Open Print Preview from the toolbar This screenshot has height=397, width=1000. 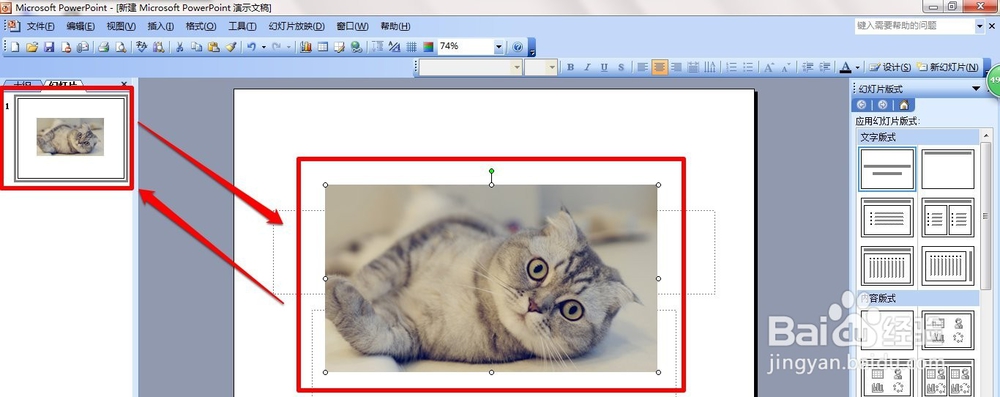121,47
